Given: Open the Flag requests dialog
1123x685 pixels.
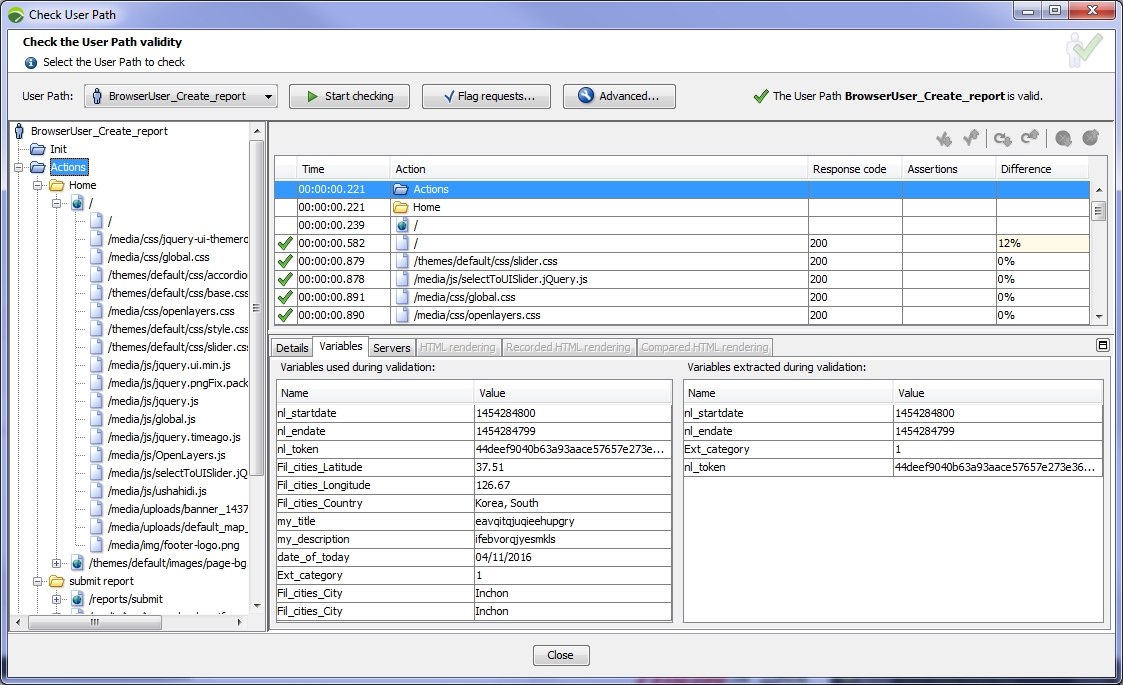Looking at the screenshot, I should pyautogui.click(x=486, y=97).
